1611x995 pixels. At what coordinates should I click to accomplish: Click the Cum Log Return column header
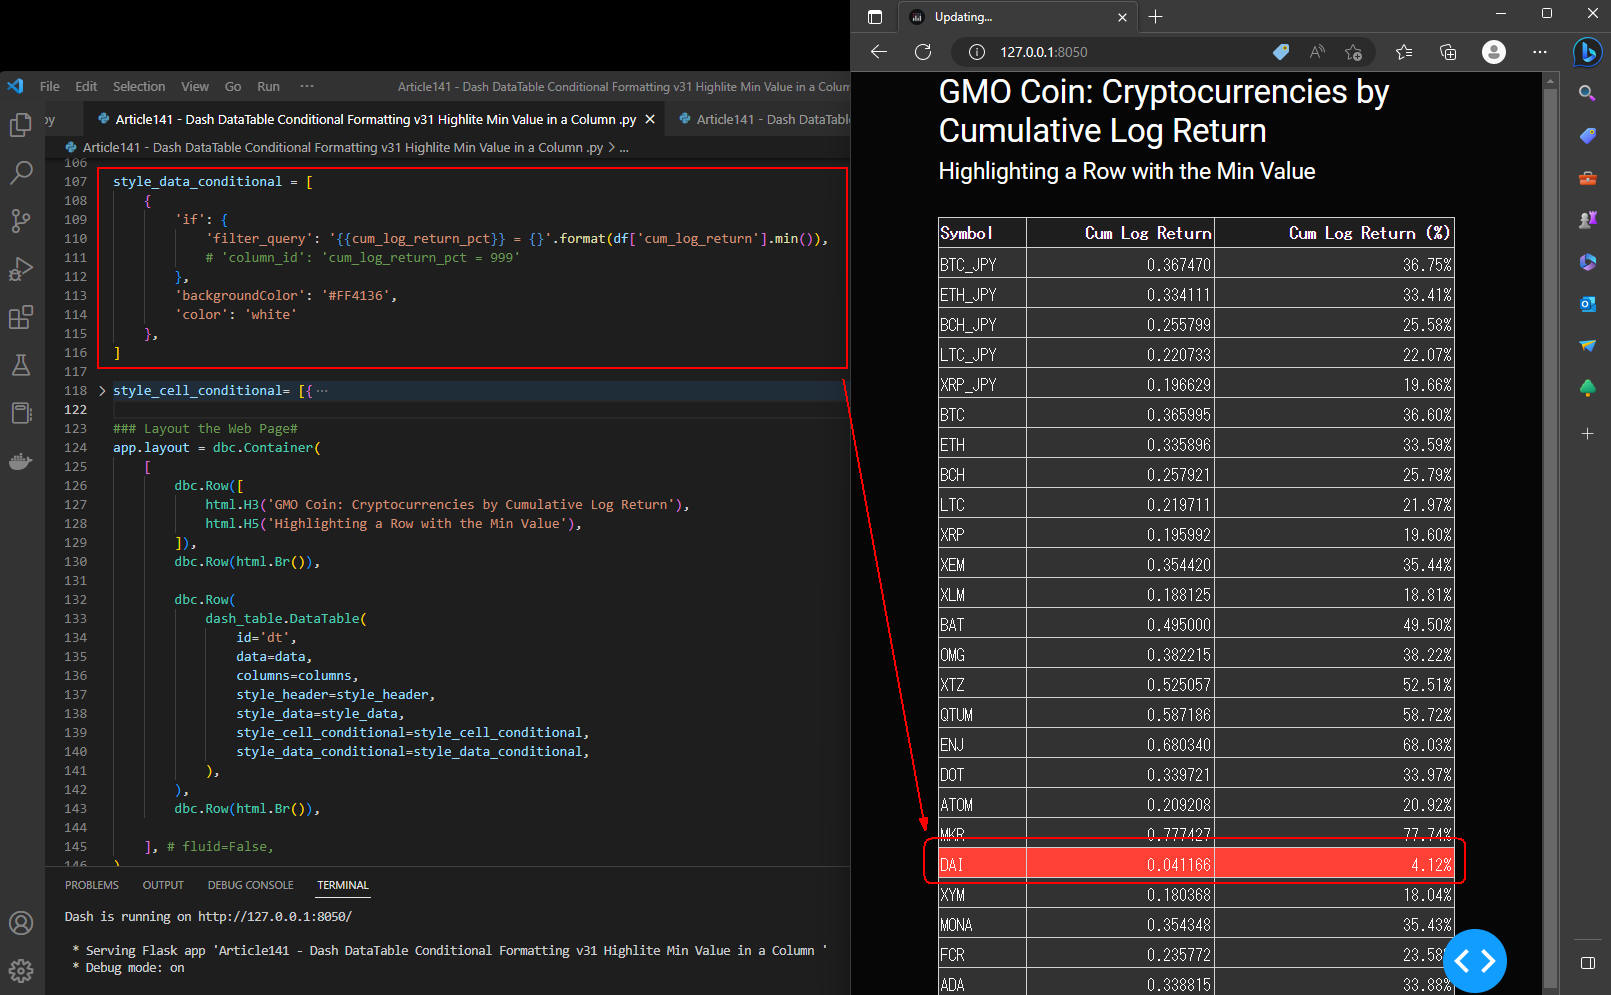1121,233
